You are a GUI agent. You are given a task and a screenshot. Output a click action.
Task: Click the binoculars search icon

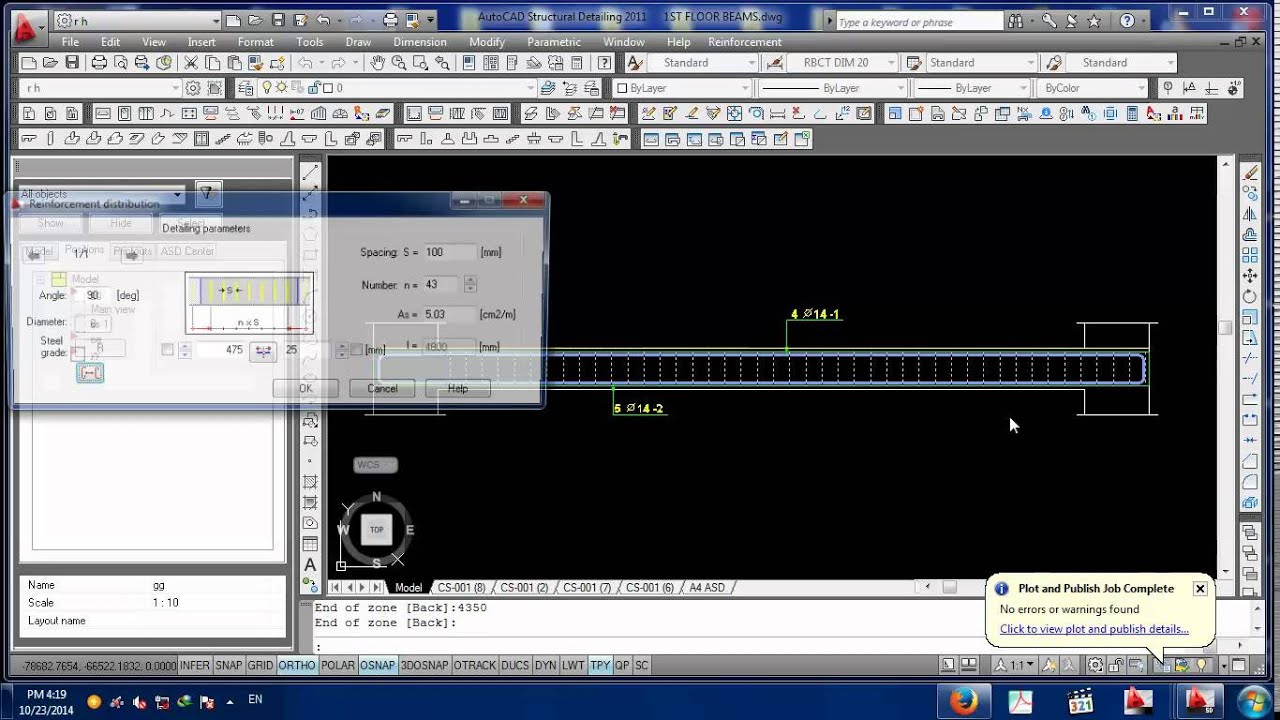pos(1017,20)
